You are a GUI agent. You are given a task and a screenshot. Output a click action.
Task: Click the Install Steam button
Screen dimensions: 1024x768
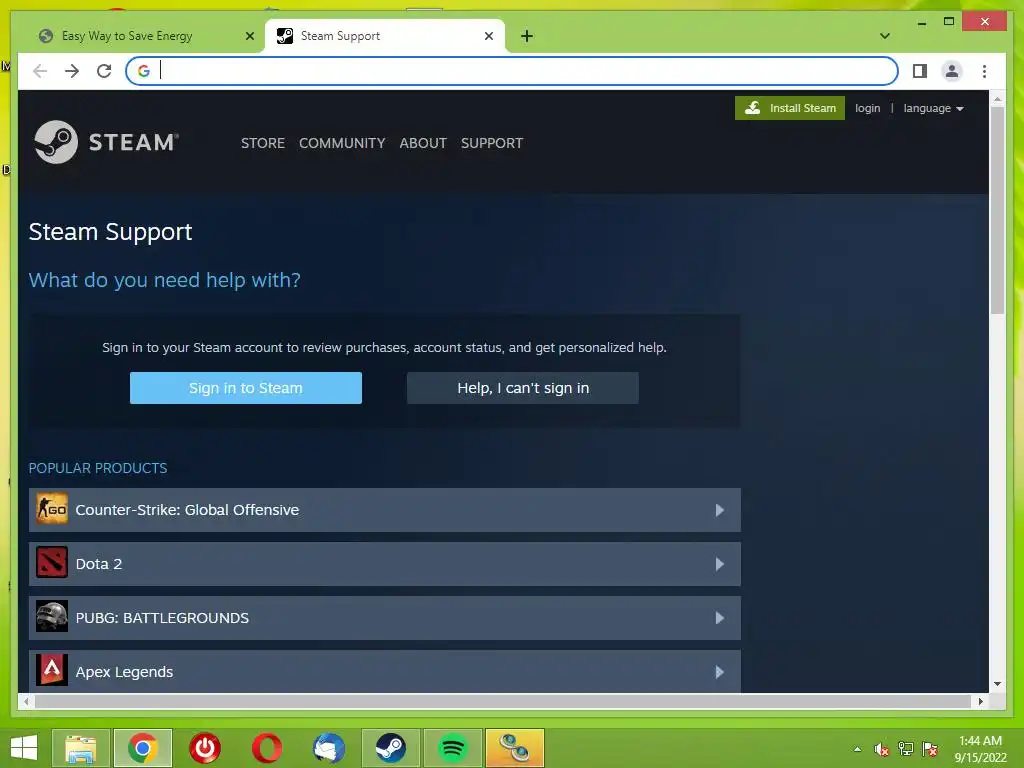[790, 108]
